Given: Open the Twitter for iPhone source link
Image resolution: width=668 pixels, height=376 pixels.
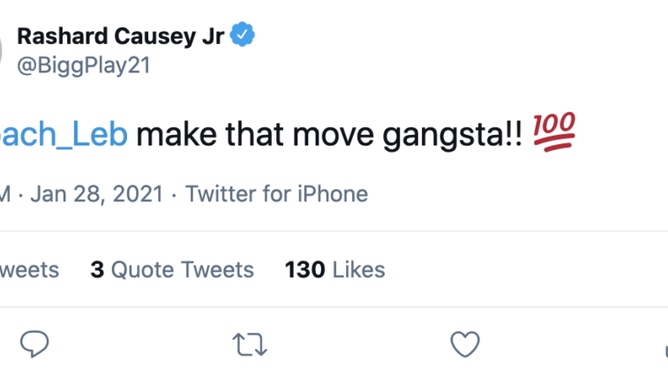Looking at the screenshot, I should coord(276,194).
